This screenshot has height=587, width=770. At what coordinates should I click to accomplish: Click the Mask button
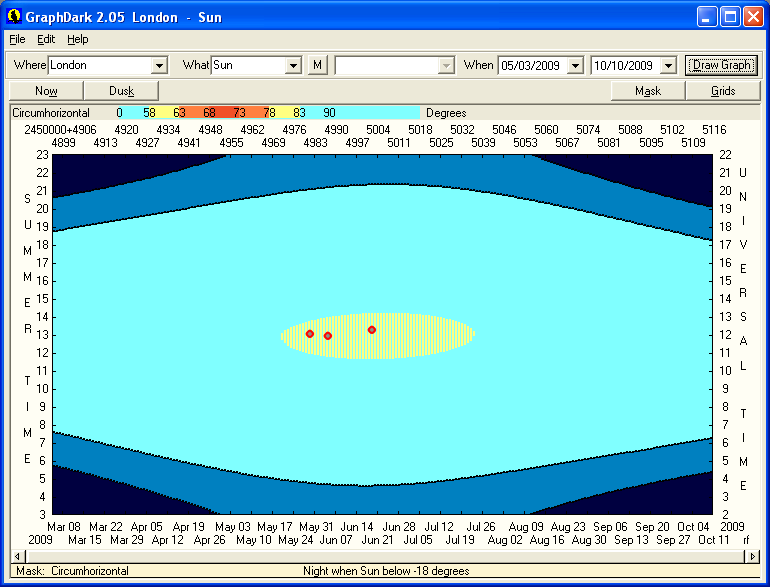coord(648,91)
